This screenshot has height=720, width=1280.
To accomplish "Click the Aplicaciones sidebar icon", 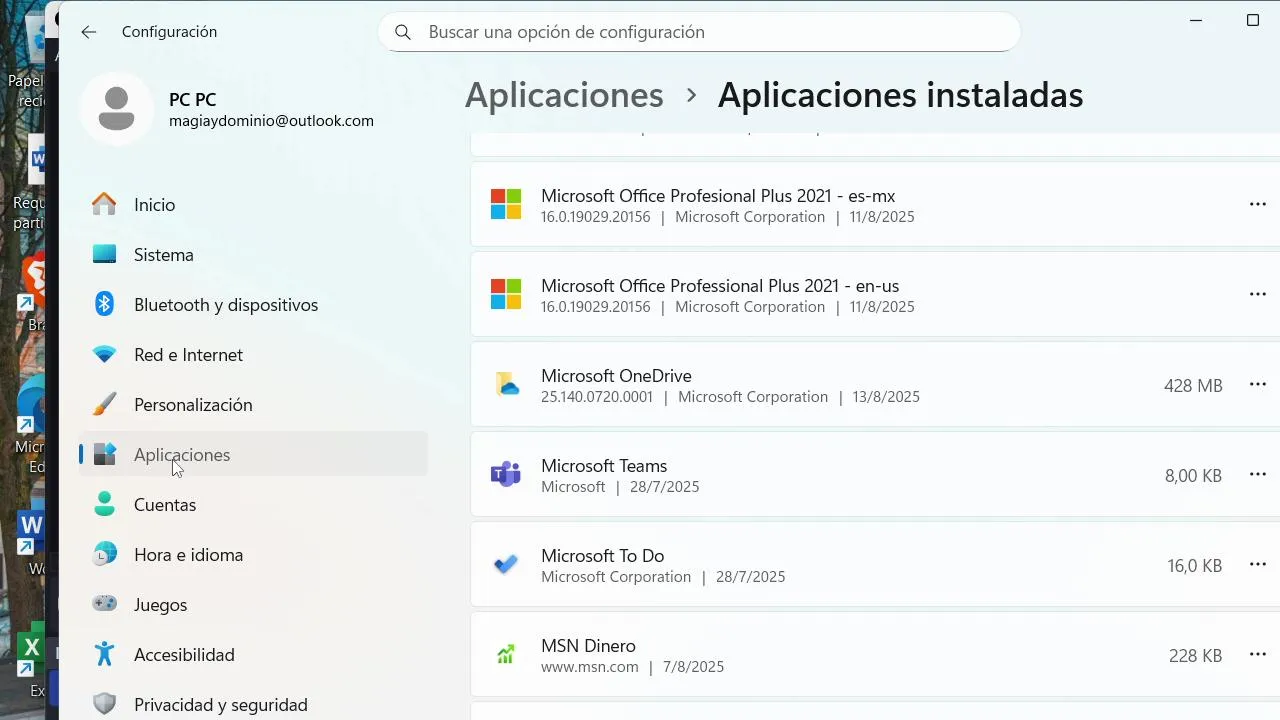I will click(x=104, y=454).
